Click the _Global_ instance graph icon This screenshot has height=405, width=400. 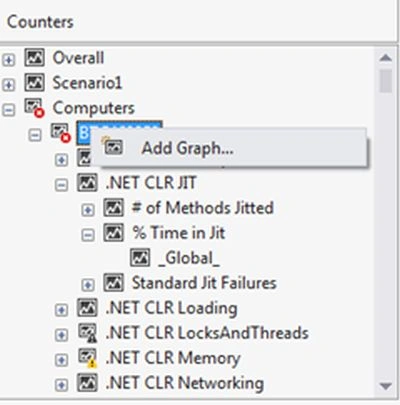coord(140,258)
